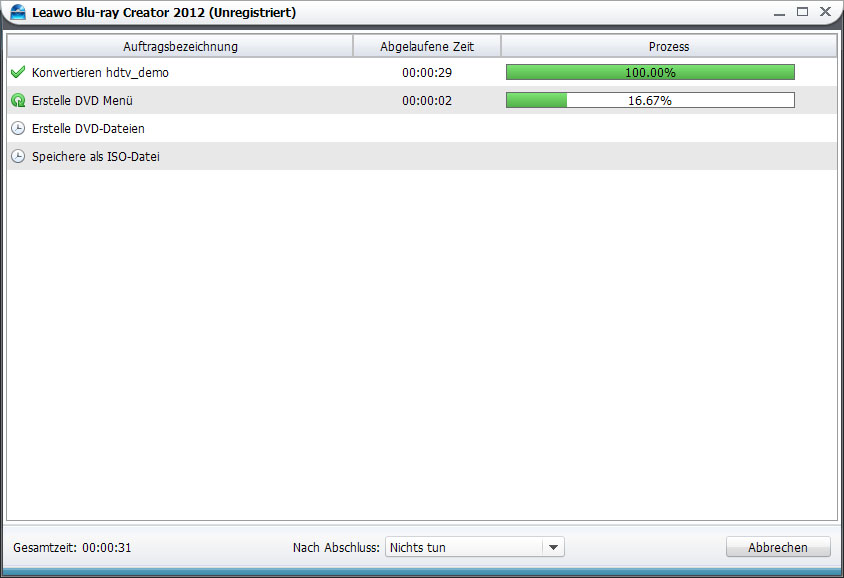
Task: Click the Auftragsbezeichnung column header
Action: pyautogui.click(x=180, y=46)
